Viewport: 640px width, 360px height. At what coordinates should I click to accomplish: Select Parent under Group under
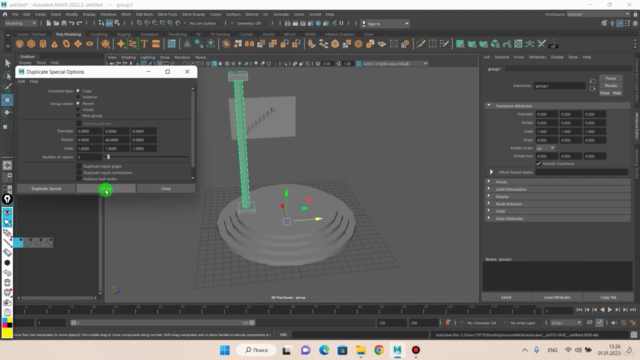tap(78, 103)
